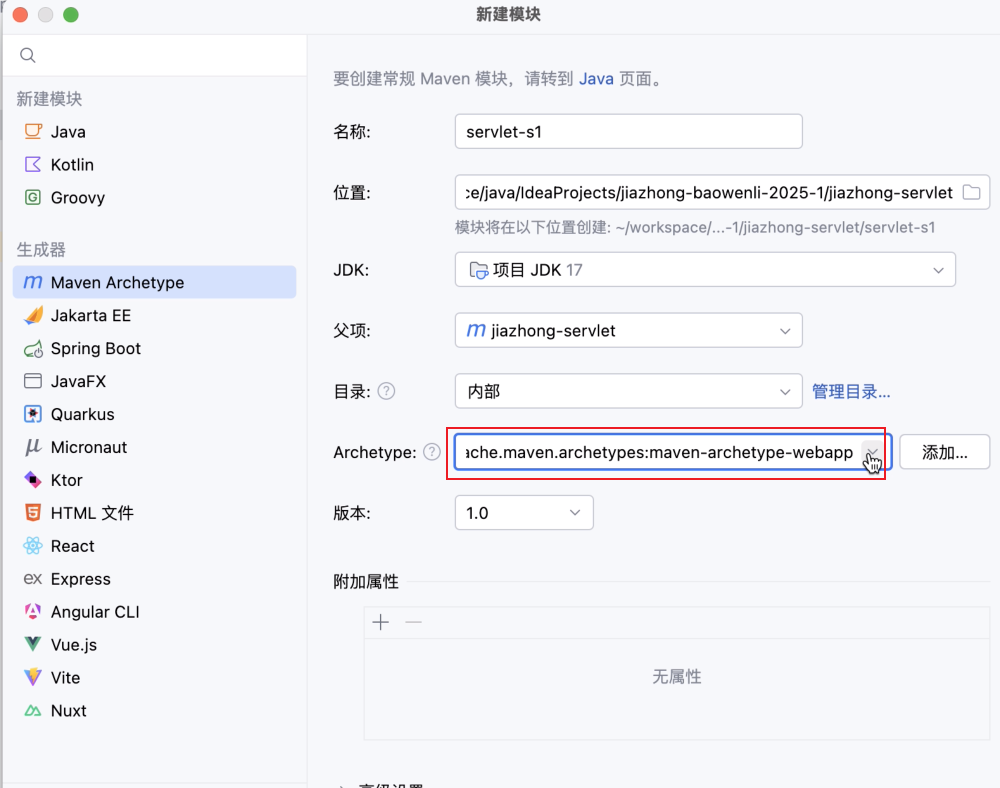
Task: Select the Java module type
Action: tap(154, 132)
